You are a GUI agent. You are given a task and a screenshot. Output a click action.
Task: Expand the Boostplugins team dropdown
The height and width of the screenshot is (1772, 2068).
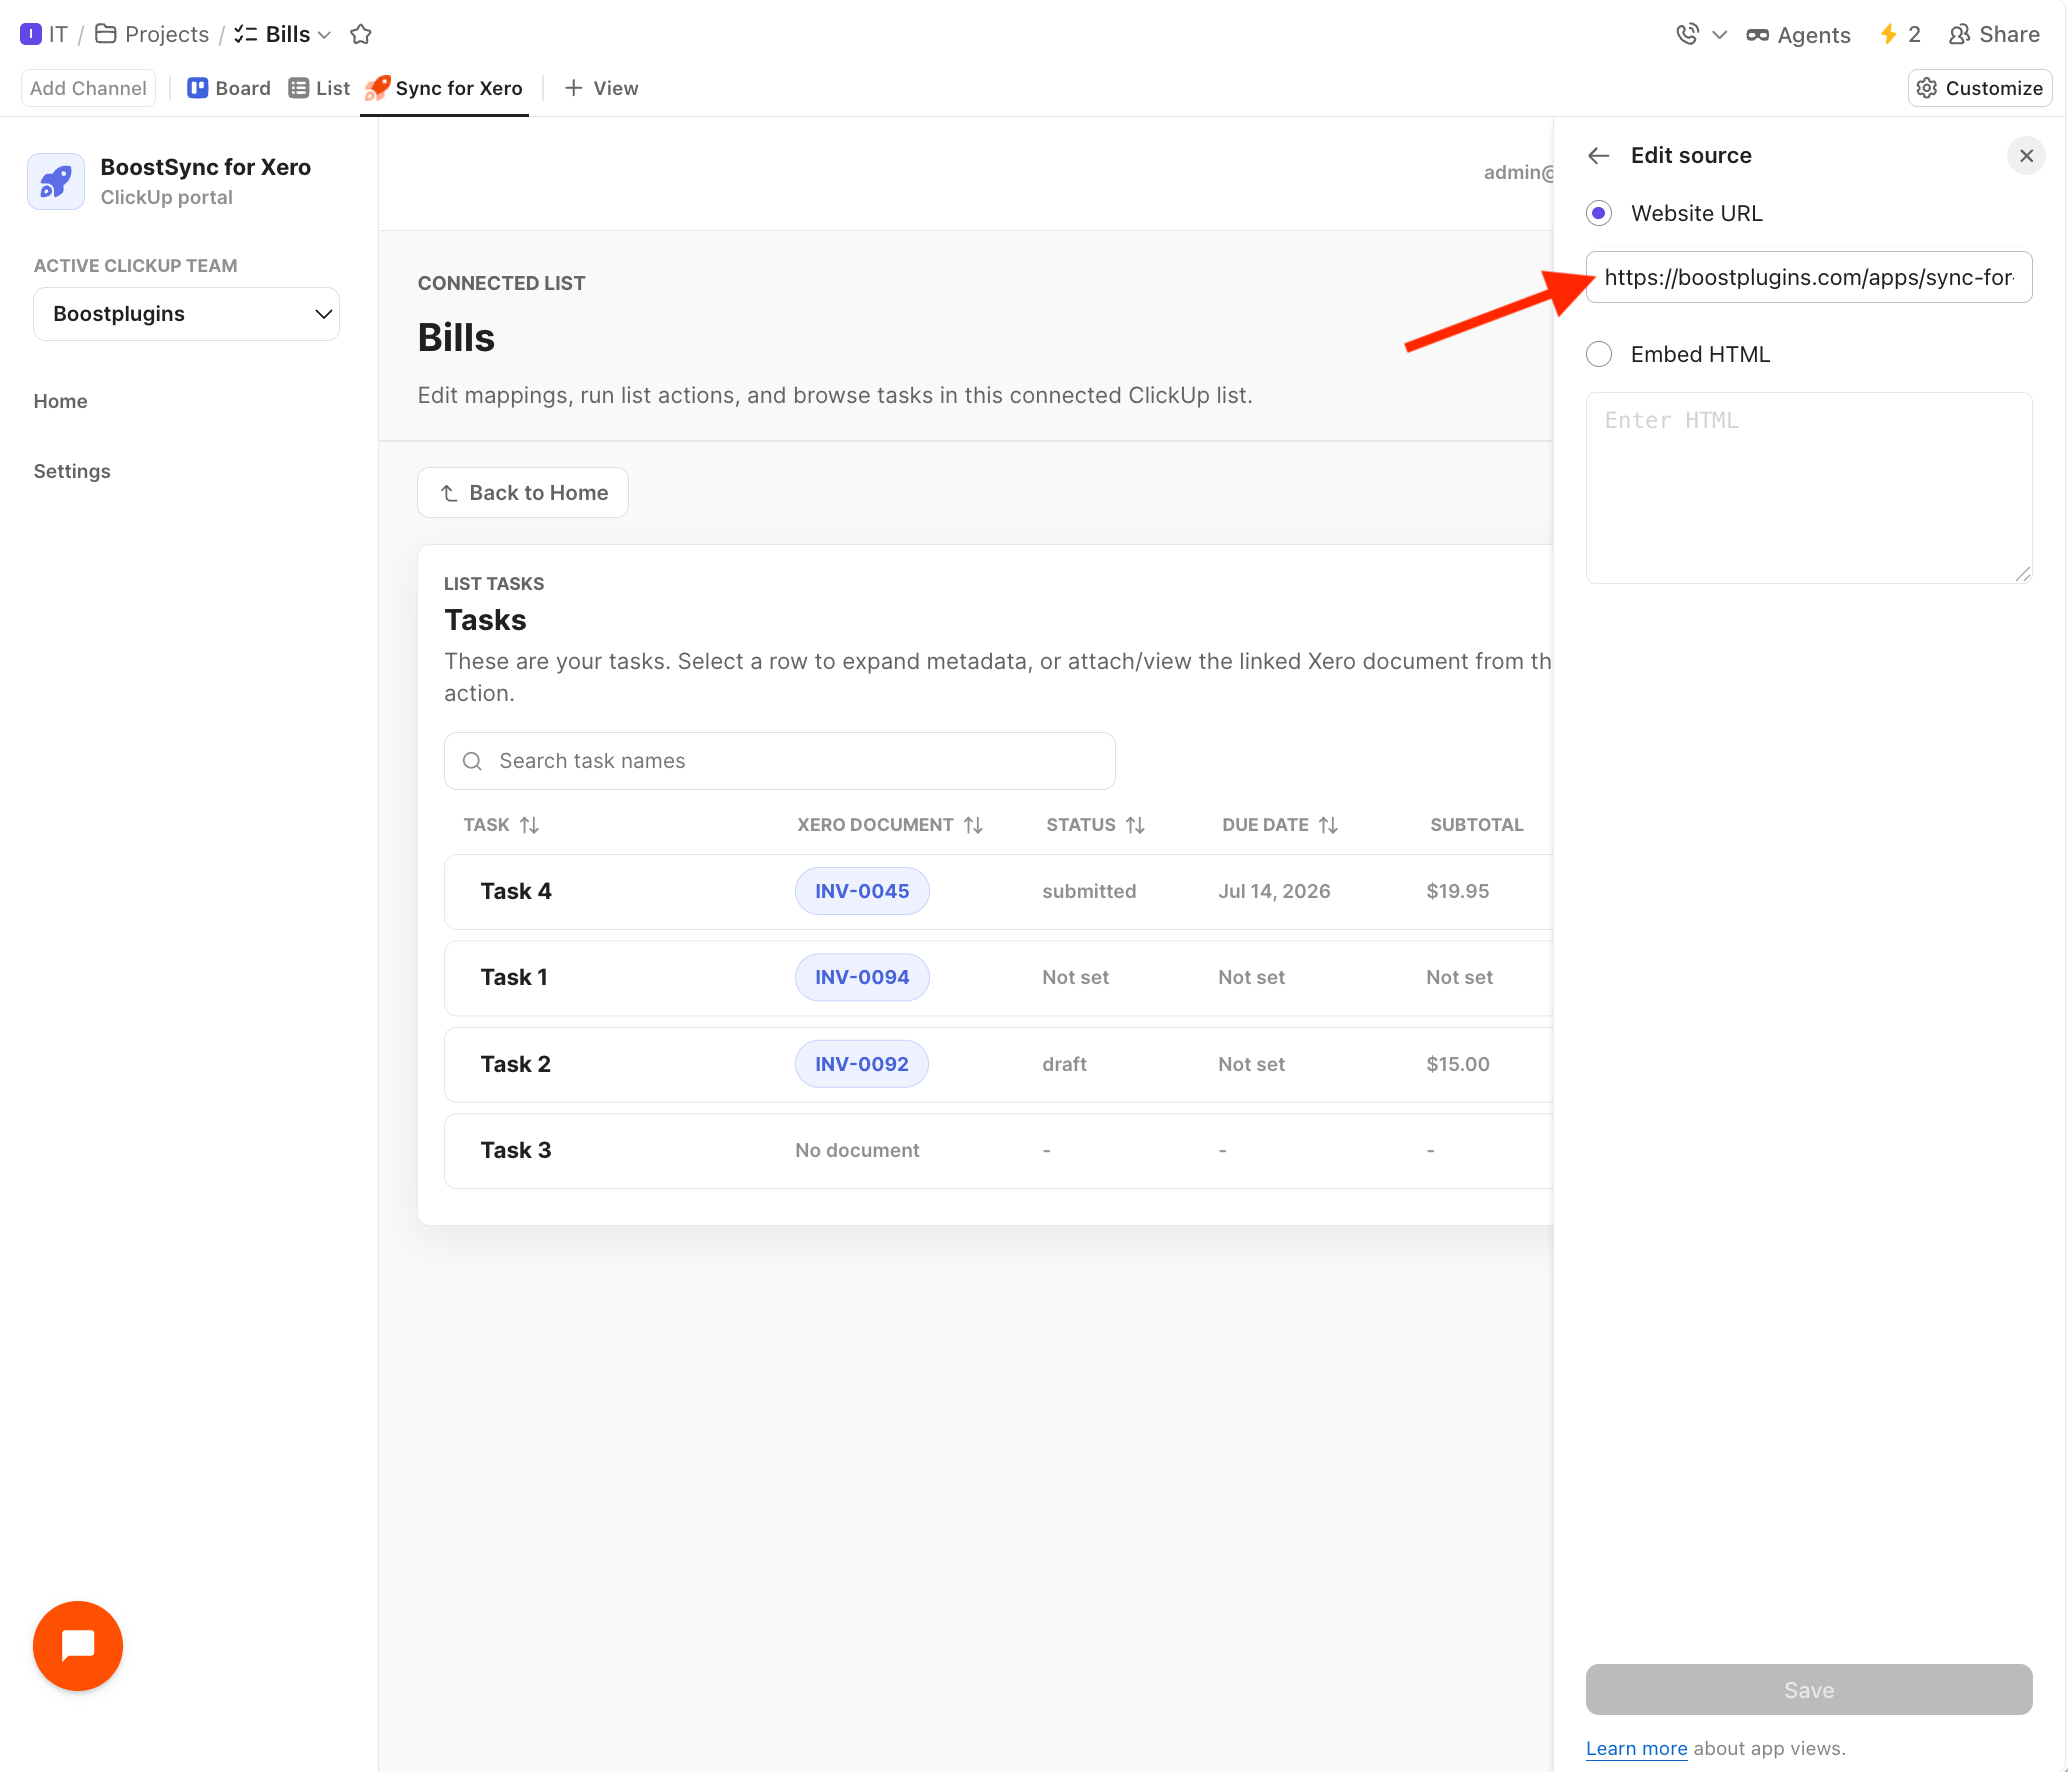(186, 314)
